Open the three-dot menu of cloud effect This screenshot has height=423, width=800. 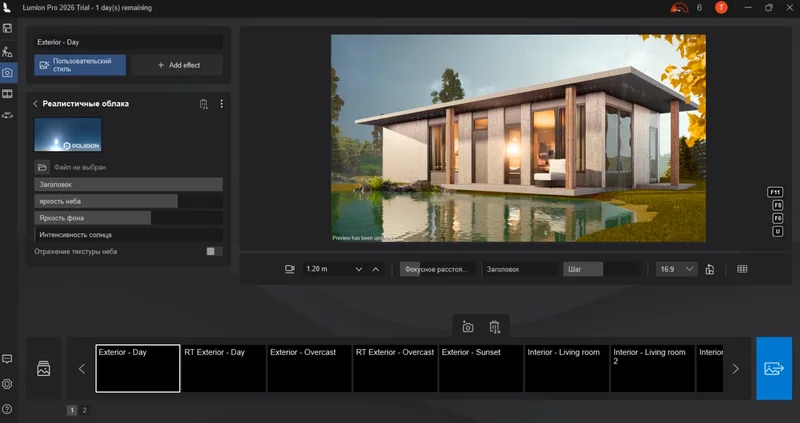point(221,104)
